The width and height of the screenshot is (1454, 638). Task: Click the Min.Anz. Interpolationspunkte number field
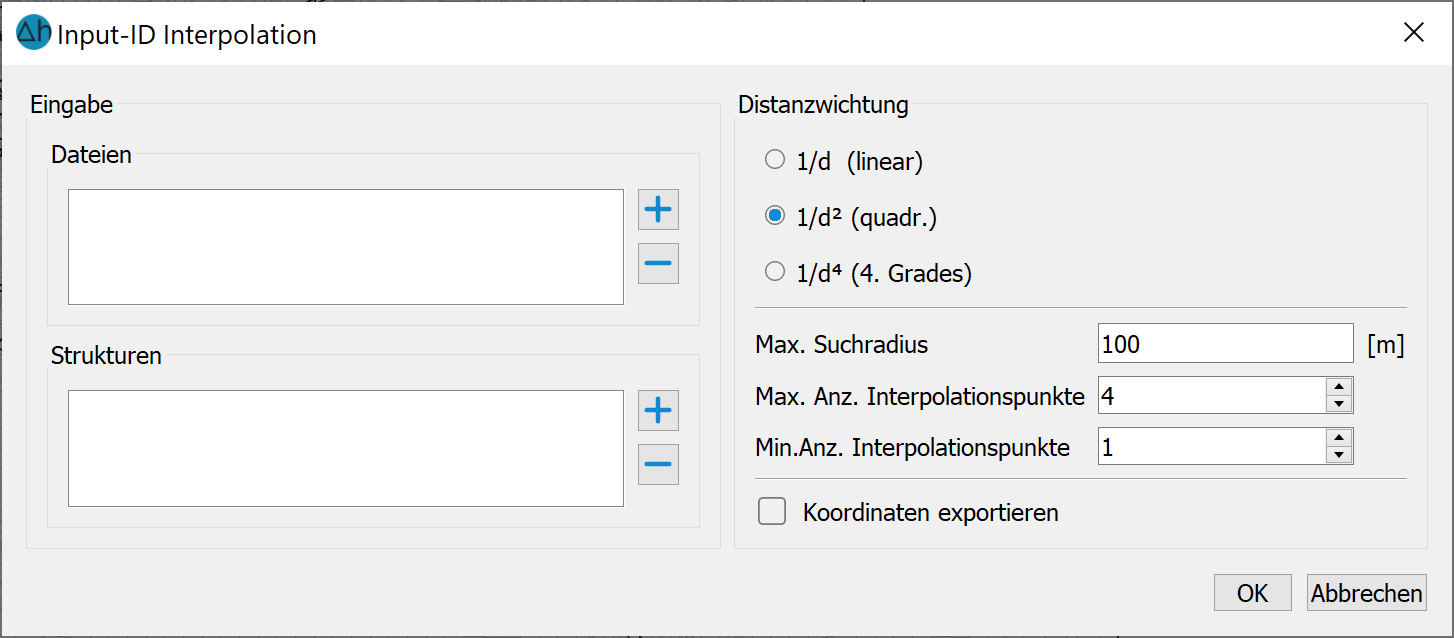click(x=1210, y=447)
